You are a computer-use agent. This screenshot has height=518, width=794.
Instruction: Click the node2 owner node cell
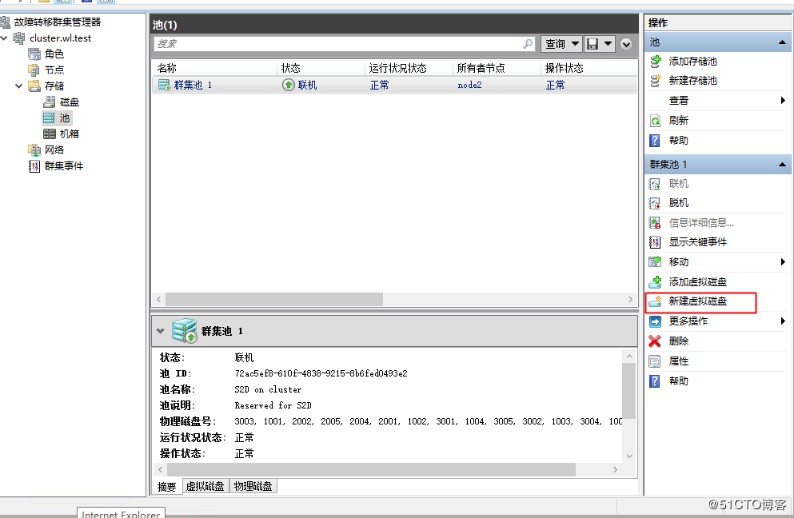click(469, 85)
